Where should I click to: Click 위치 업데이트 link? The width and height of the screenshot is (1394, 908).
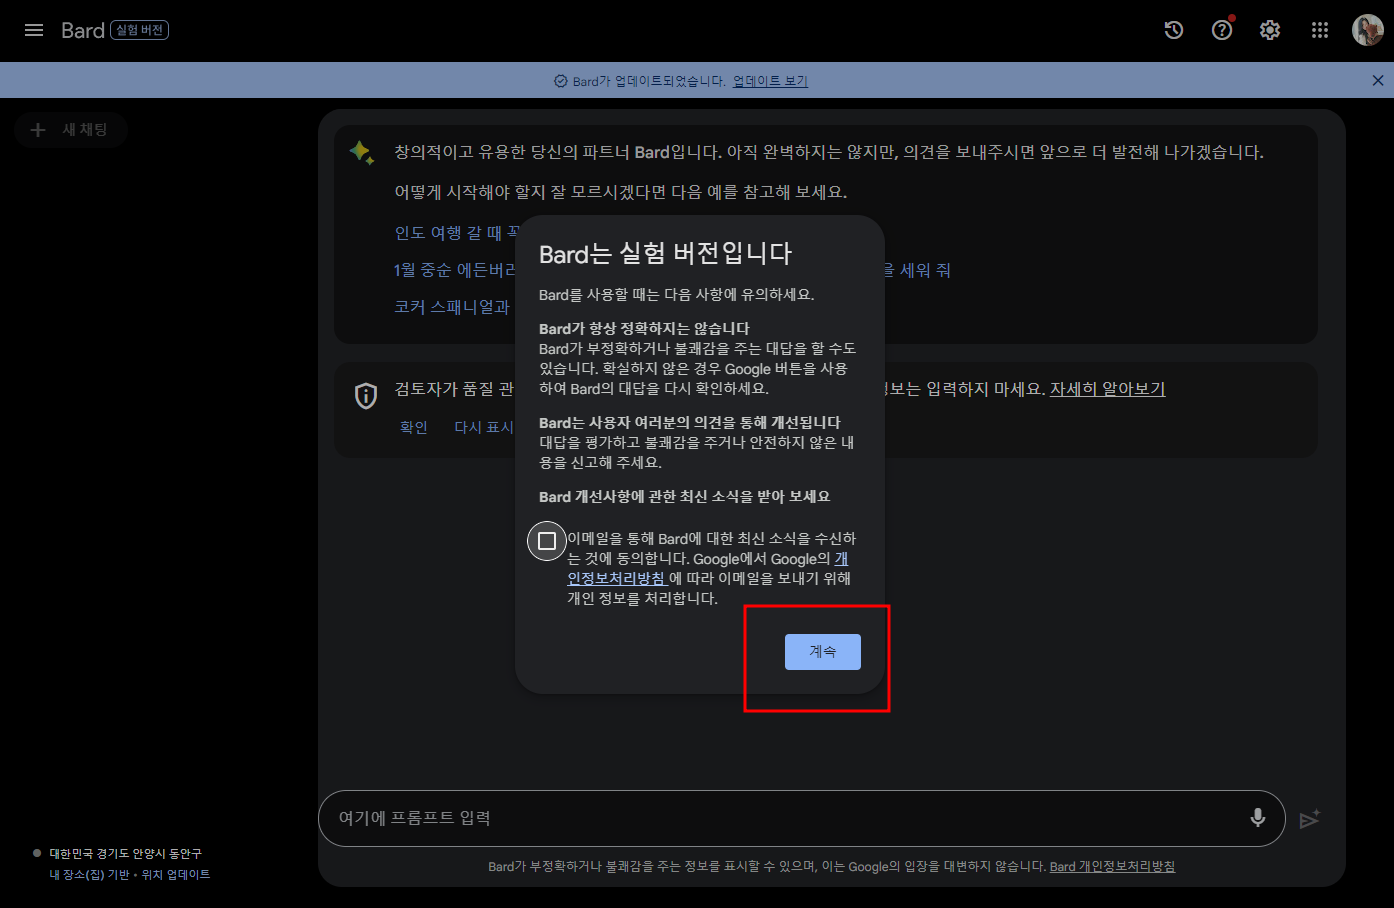point(175,875)
